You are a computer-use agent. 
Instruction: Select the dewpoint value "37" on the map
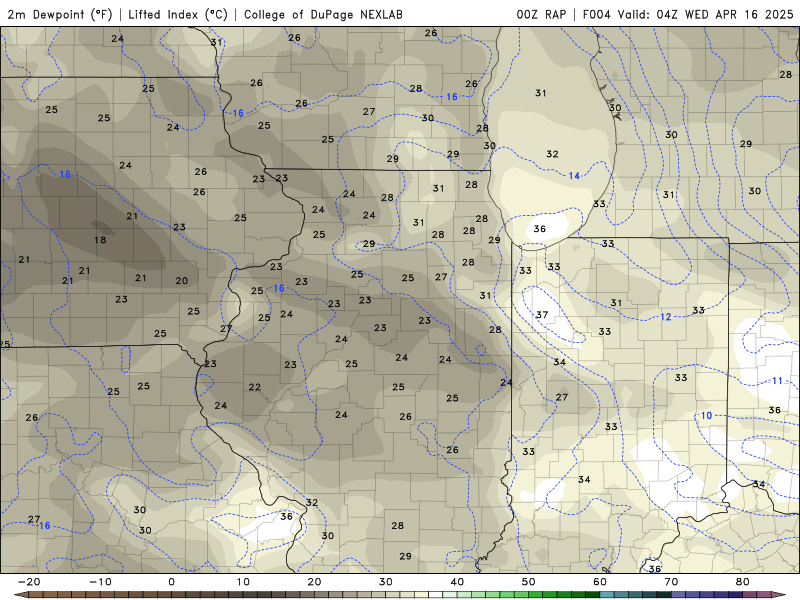(542, 315)
